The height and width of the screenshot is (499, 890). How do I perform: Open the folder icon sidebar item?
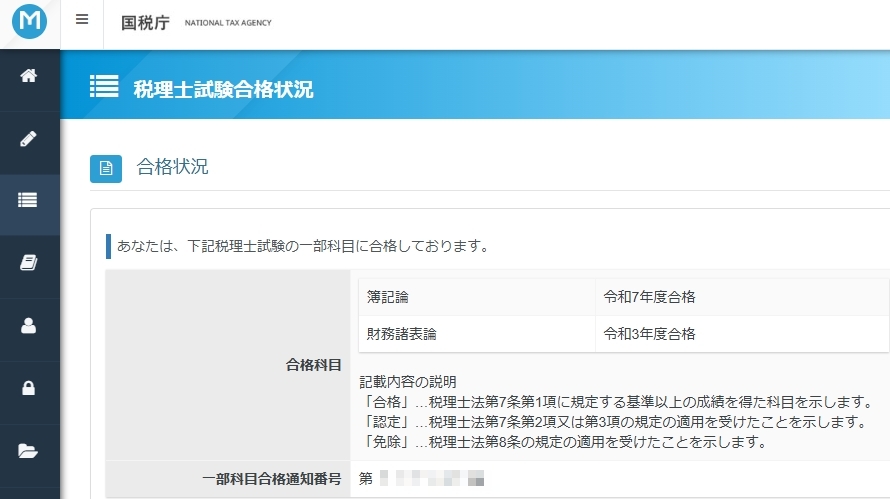click(x=29, y=450)
